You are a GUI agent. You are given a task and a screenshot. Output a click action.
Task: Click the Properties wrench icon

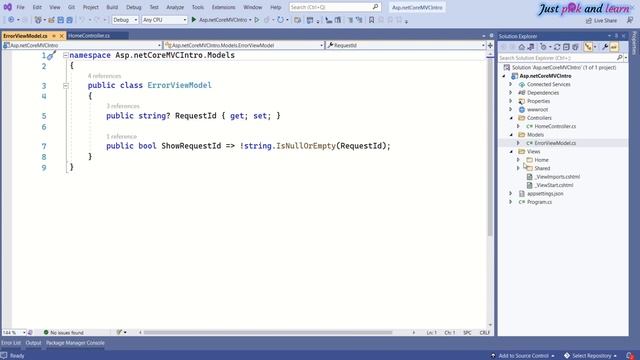click(x=605, y=47)
